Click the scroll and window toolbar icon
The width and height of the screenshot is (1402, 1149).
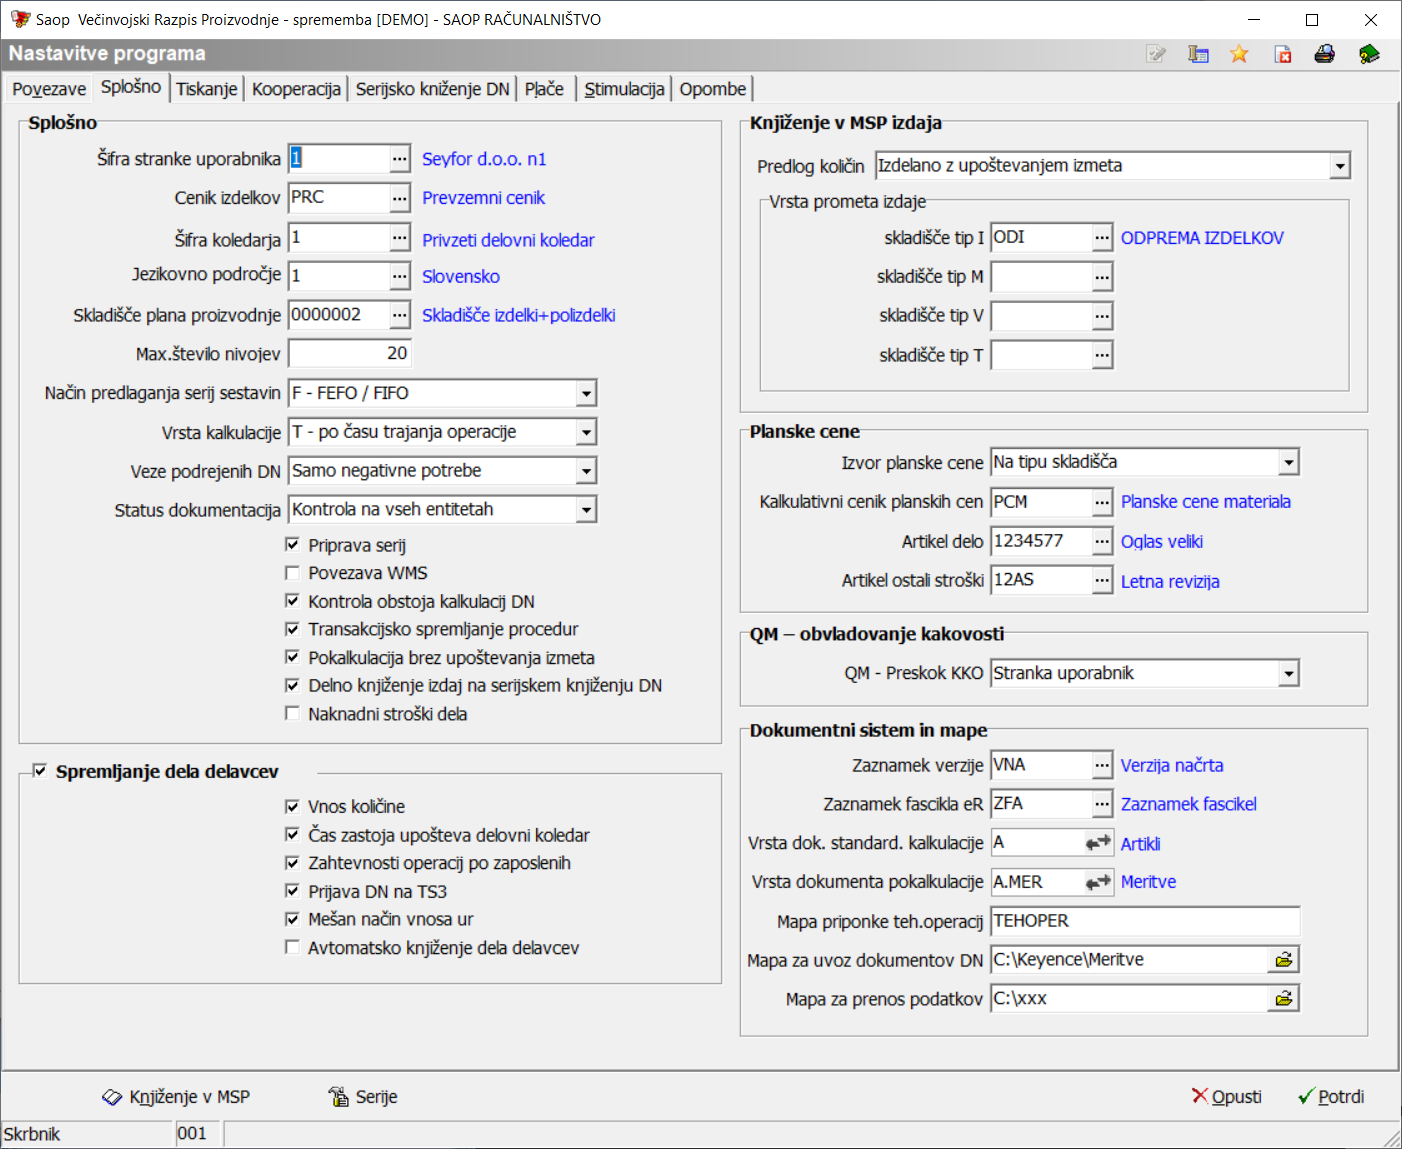(x=1198, y=54)
